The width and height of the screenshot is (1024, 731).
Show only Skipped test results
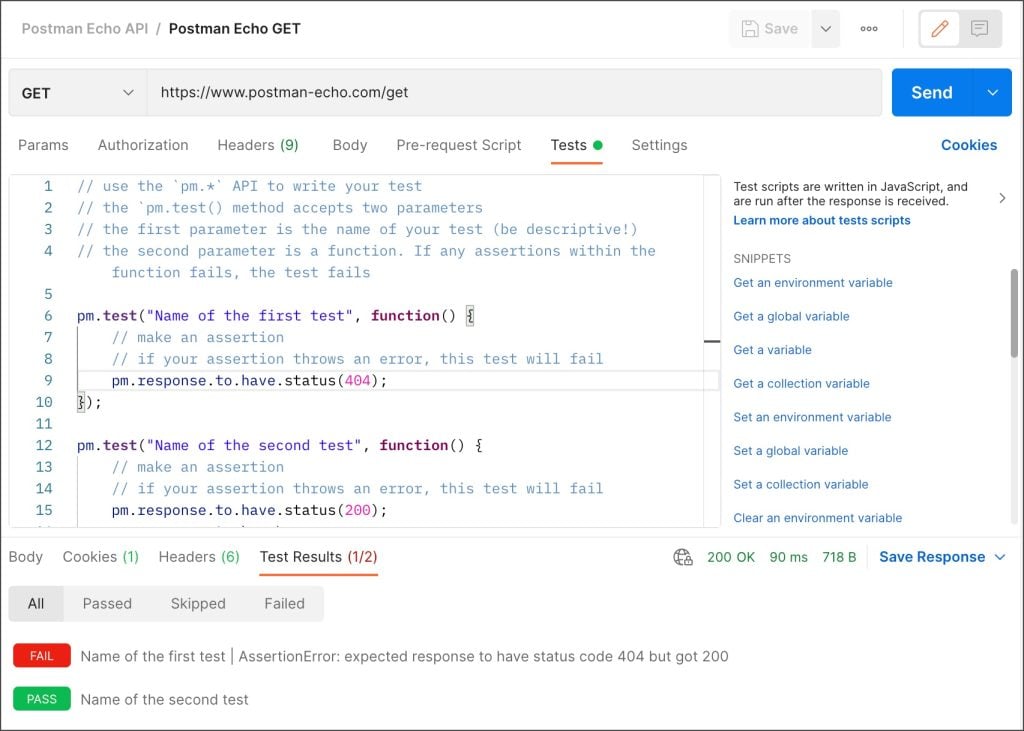[197, 603]
